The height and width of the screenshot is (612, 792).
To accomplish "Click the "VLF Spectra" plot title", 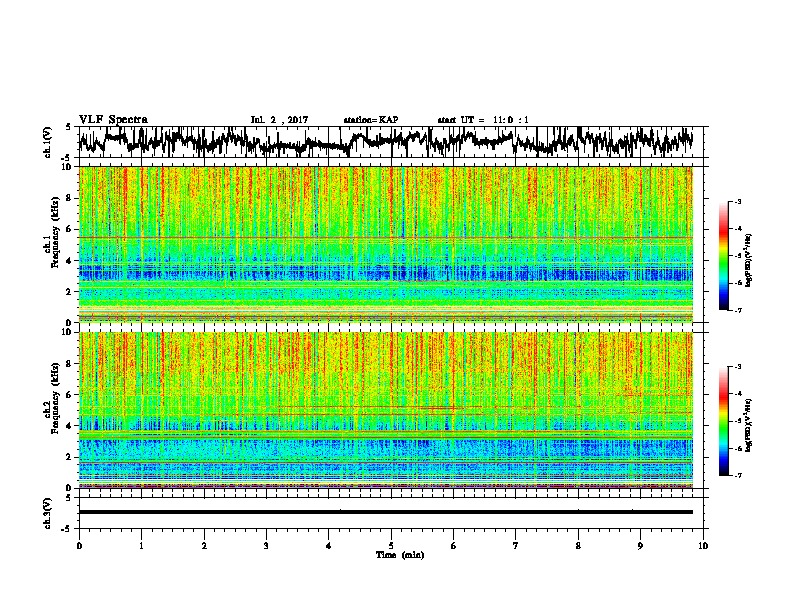I will (x=113, y=120).
